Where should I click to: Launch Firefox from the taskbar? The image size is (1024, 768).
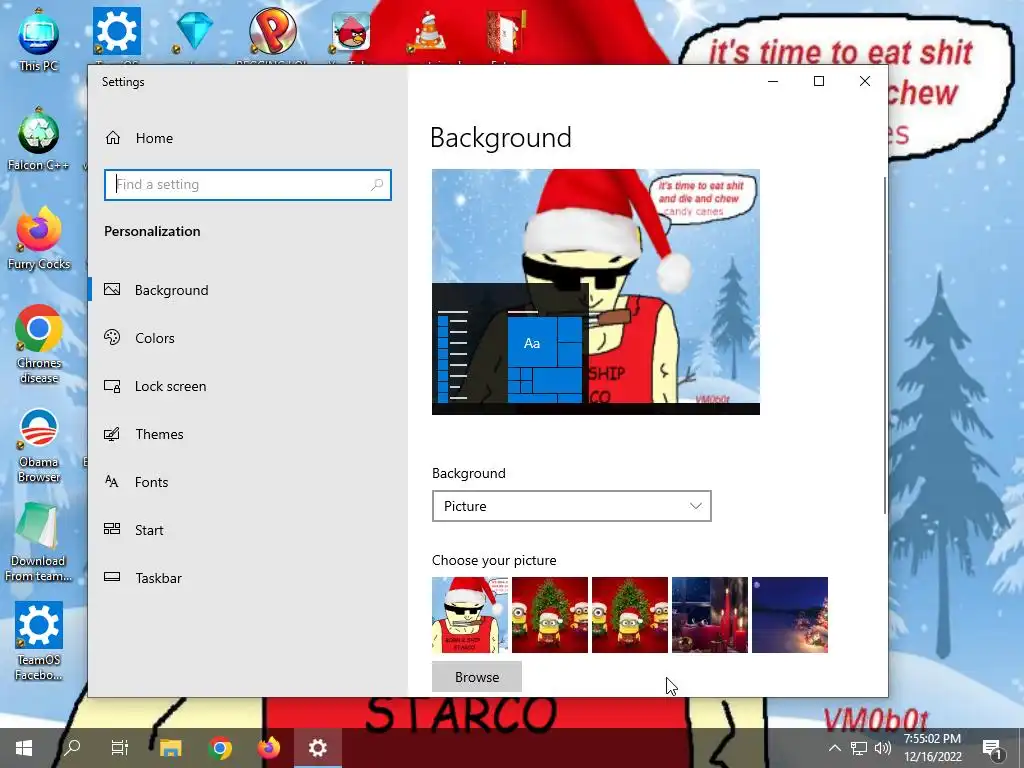pyautogui.click(x=268, y=748)
